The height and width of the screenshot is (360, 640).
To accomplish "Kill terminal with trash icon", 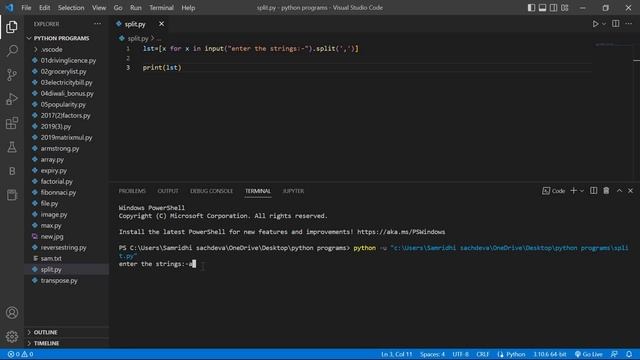I will tap(606, 191).
